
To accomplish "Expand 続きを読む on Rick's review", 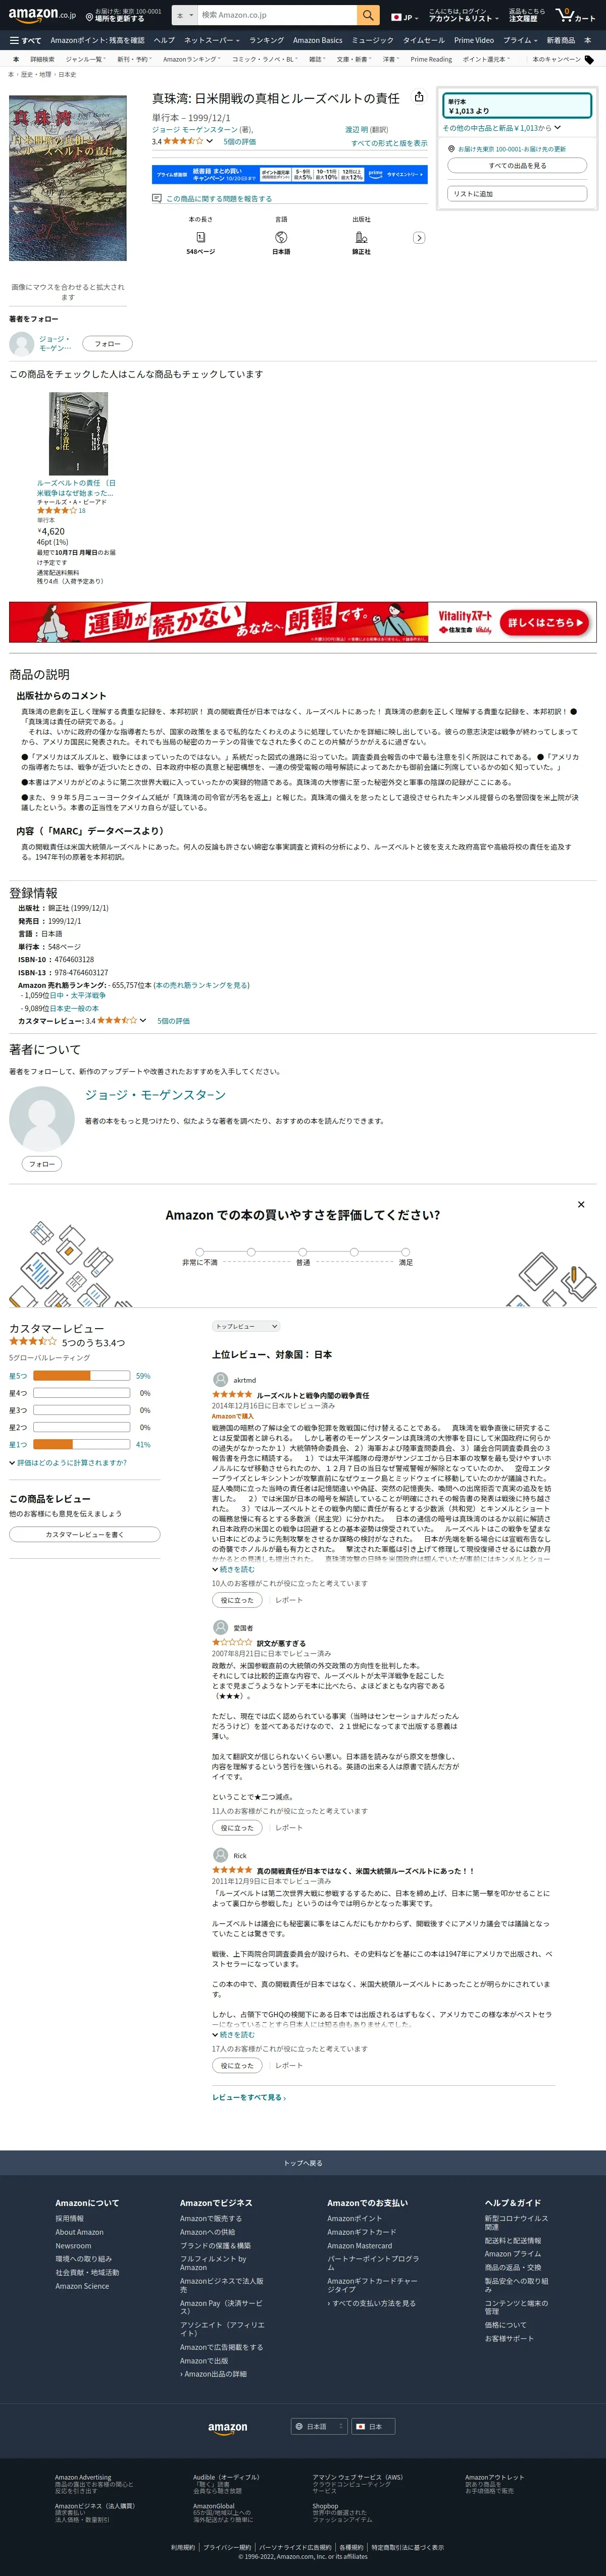I will [234, 2034].
